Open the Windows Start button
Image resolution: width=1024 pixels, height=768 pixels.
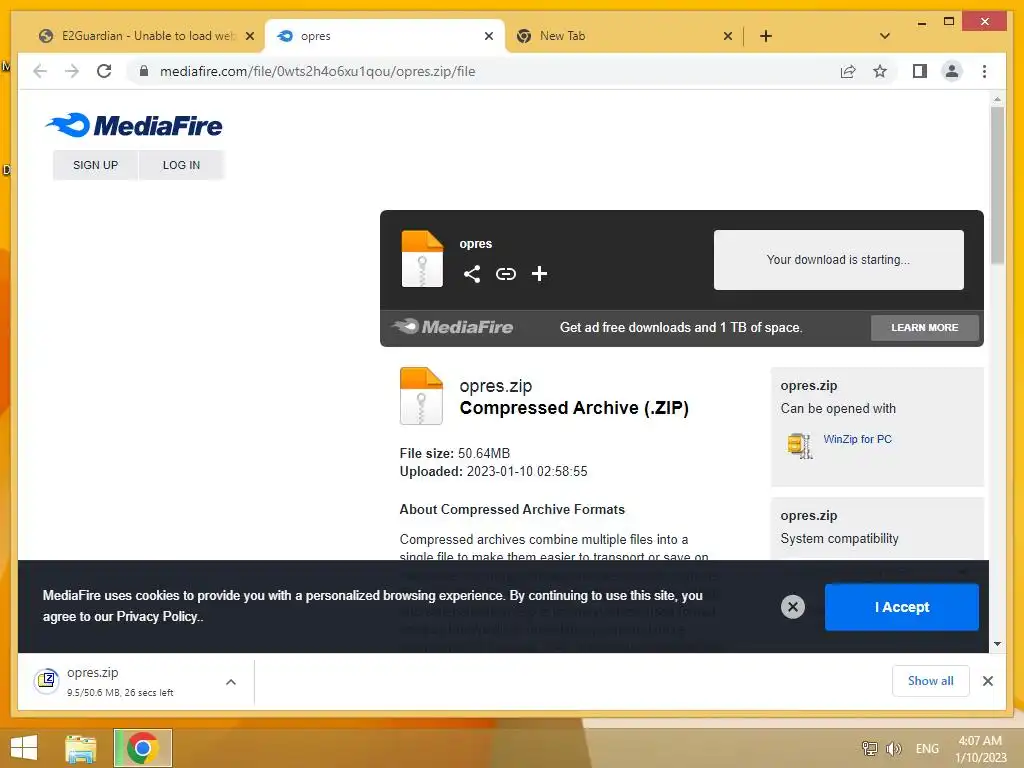[24, 748]
